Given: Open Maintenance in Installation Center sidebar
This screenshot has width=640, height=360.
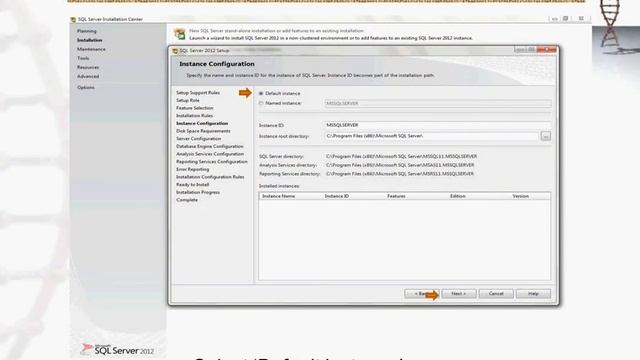Looking at the screenshot, I should tap(91, 49).
